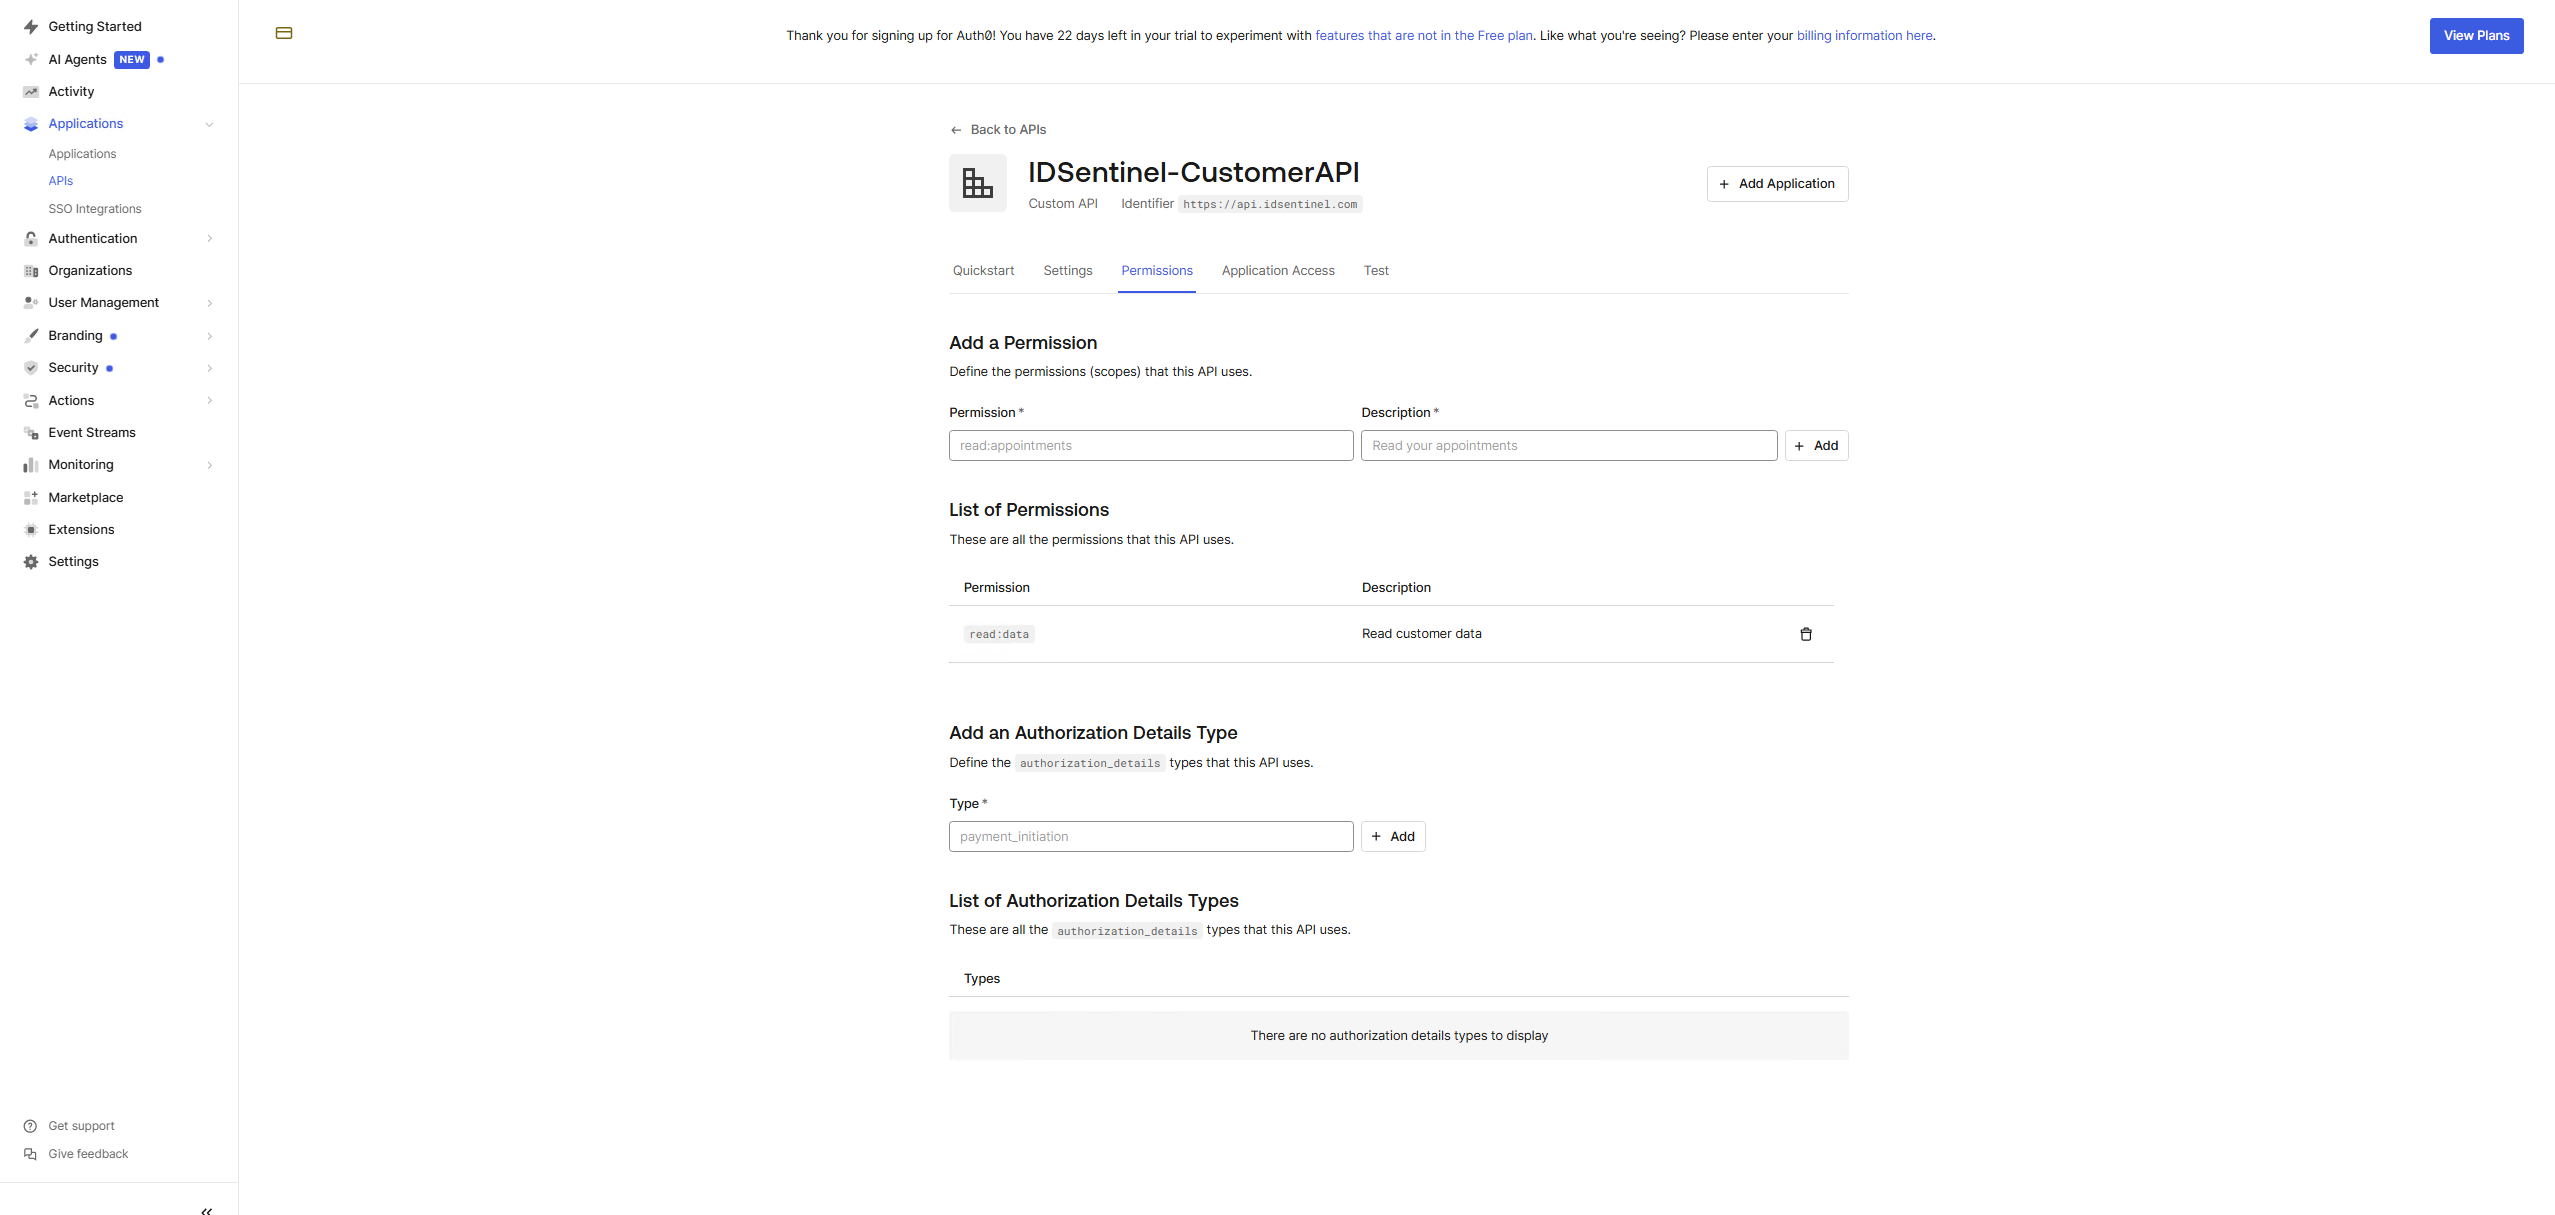This screenshot has height=1215, width=2555.
Task: Expand the Branding chevron
Action: tap(209, 336)
